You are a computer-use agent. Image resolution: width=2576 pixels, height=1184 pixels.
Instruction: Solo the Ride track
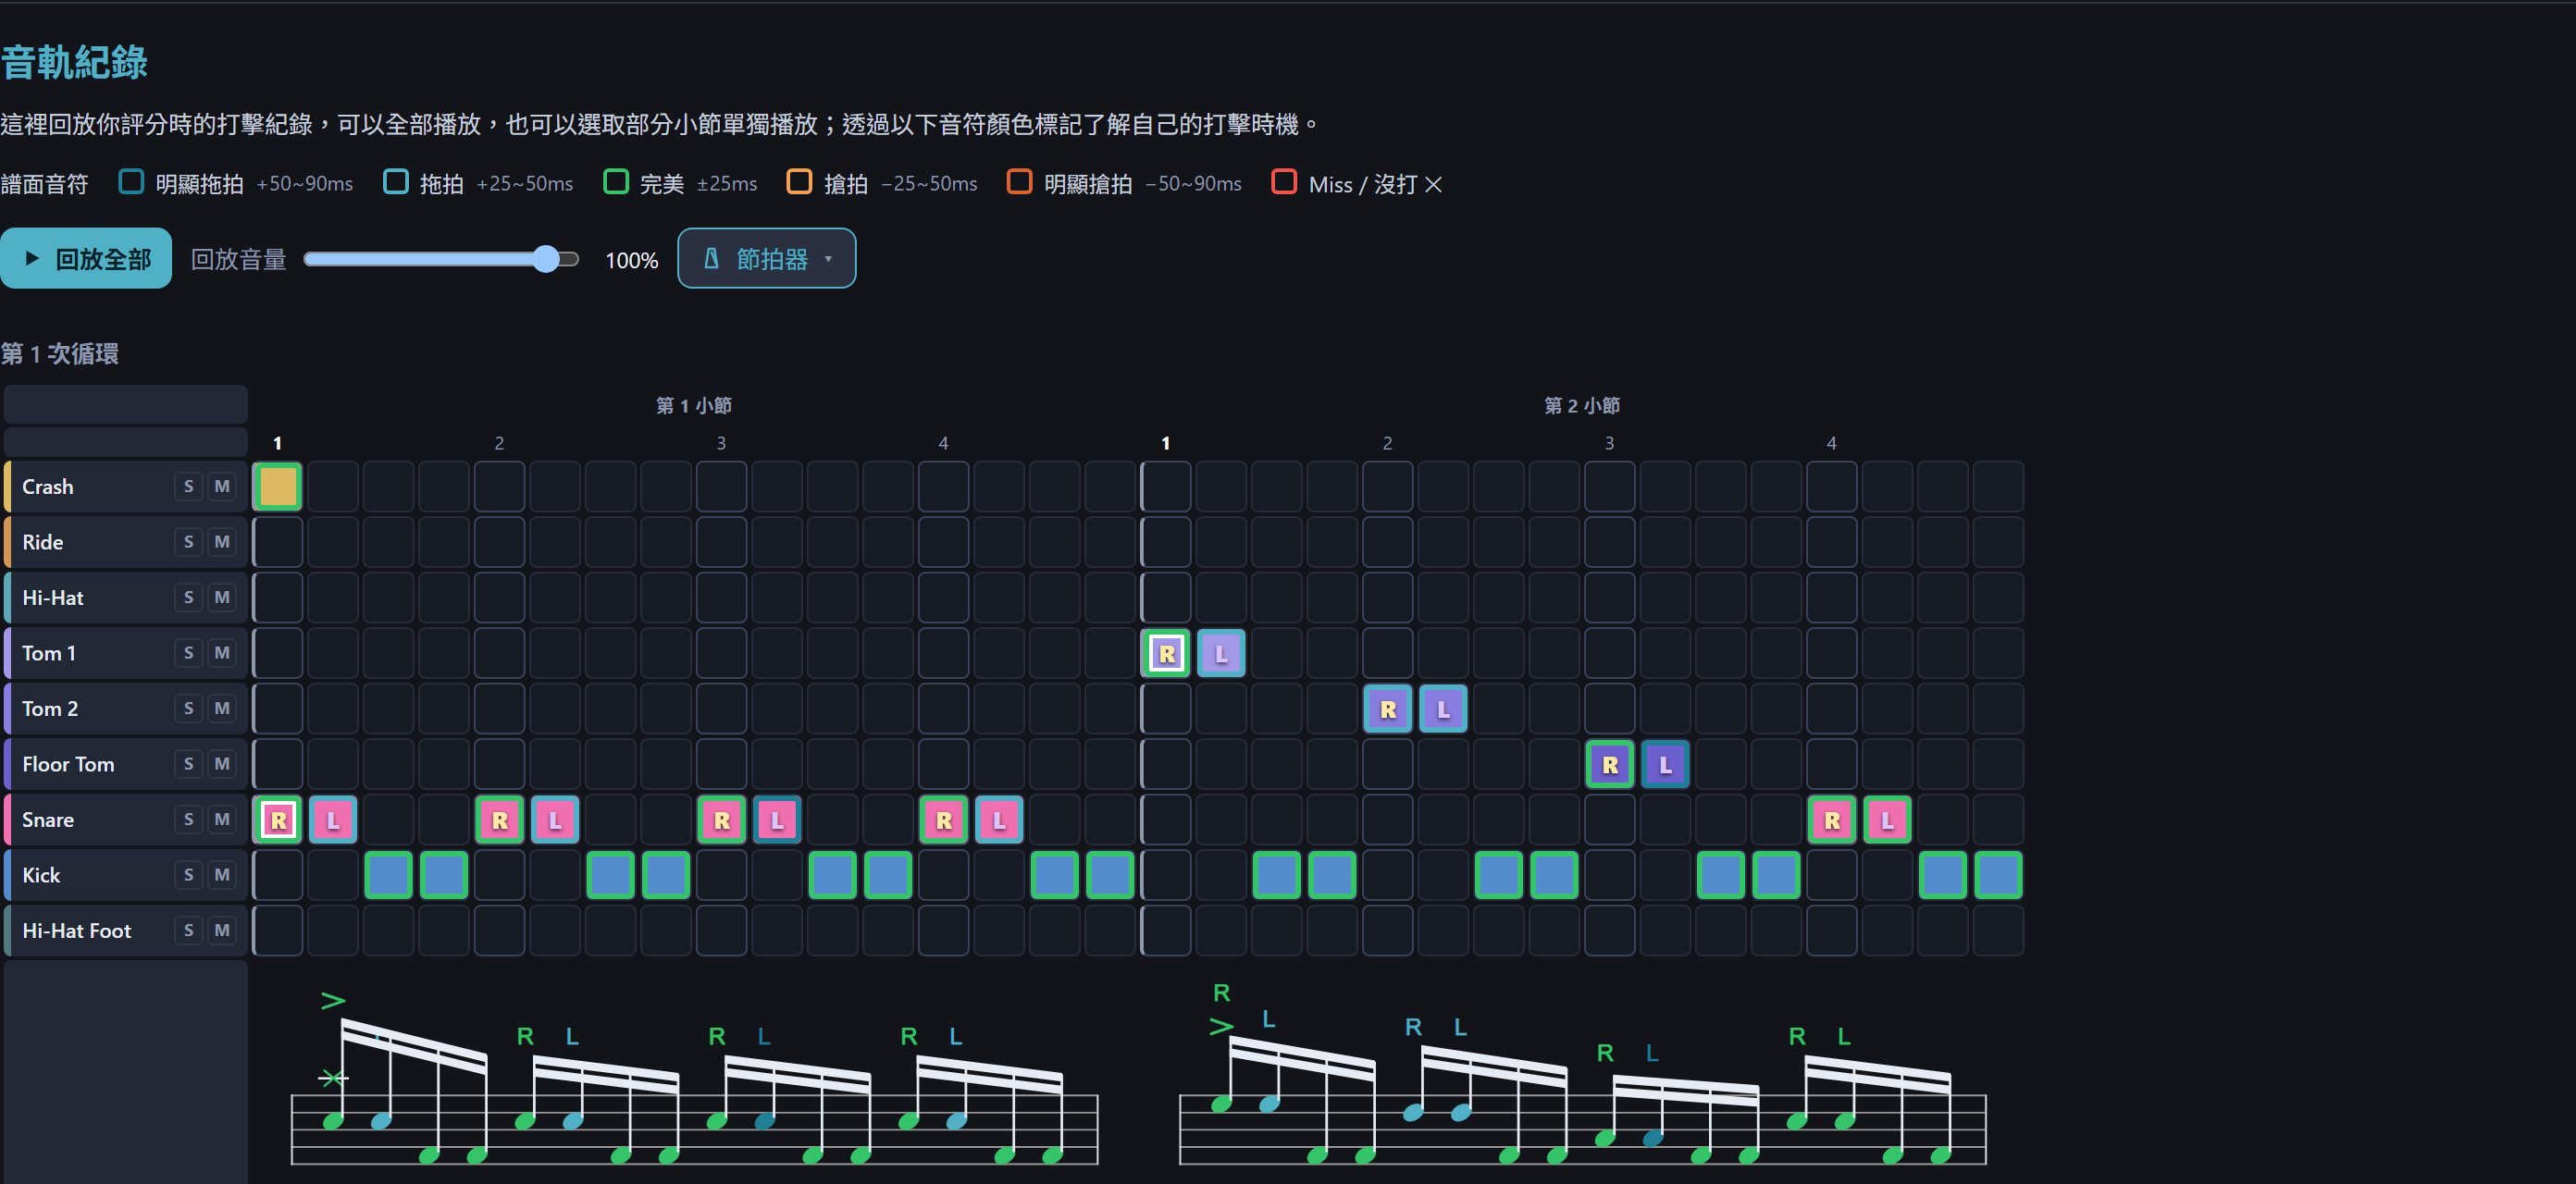pyautogui.click(x=188, y=542)
